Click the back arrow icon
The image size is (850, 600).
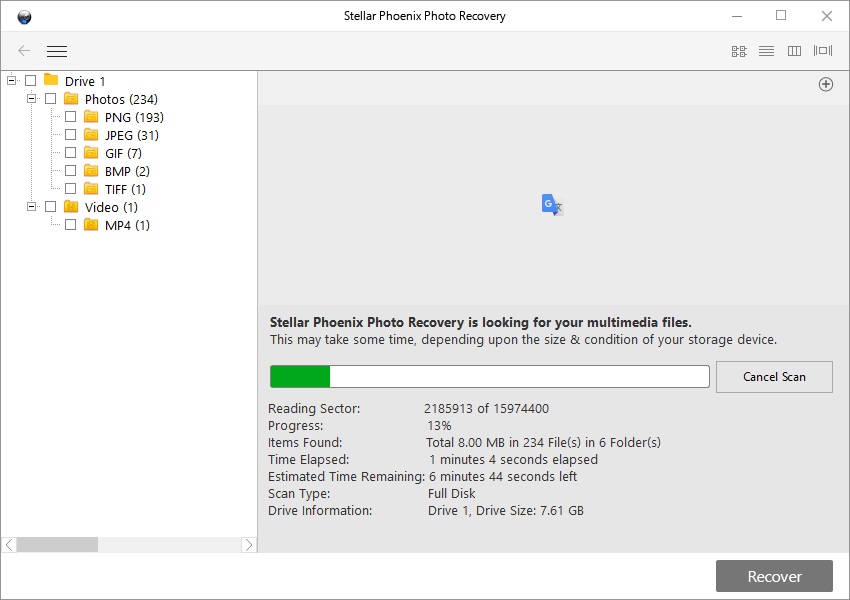click(24, 51)
